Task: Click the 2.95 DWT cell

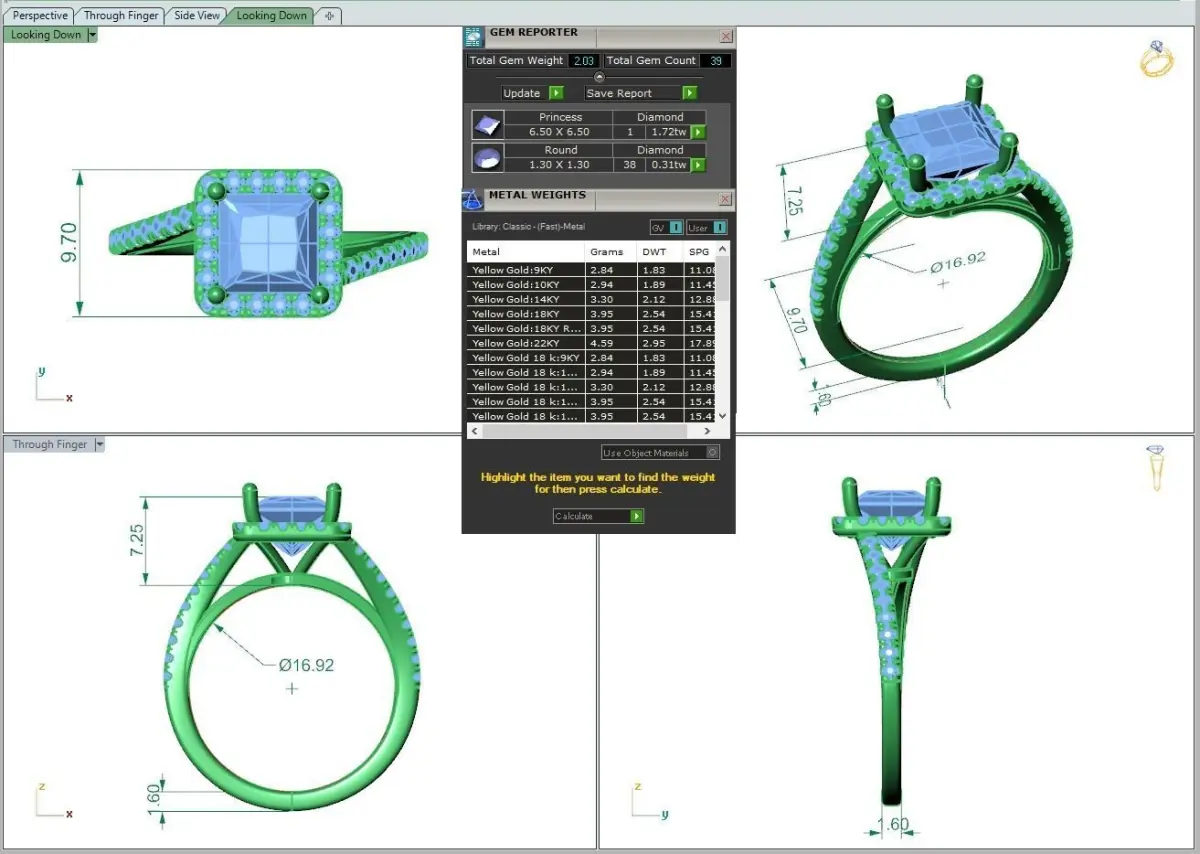Action: (x=660, y=343)
